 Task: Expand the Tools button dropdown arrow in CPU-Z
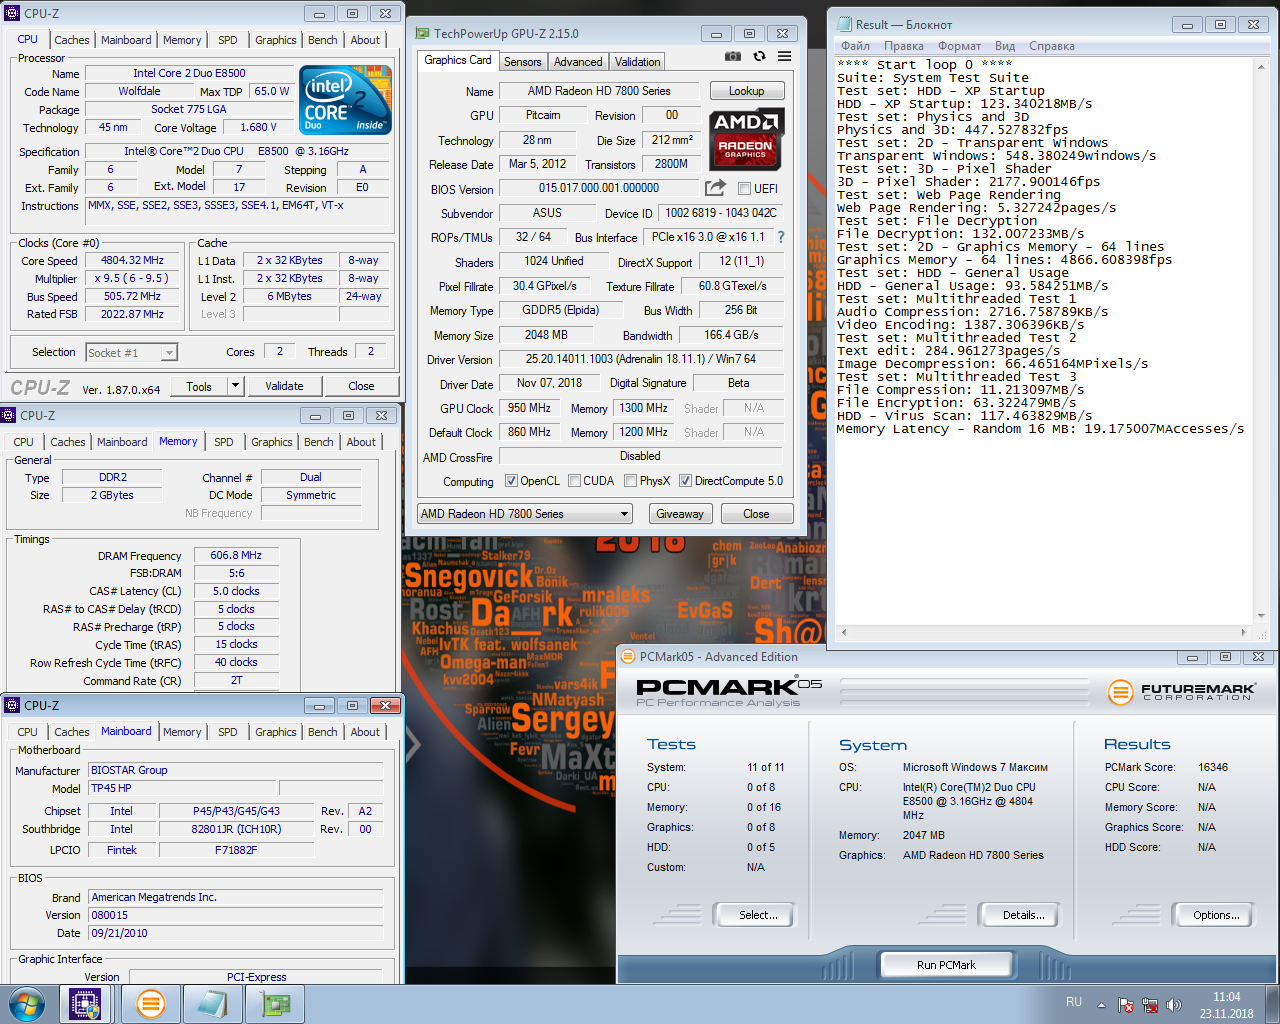pos(236,386)
